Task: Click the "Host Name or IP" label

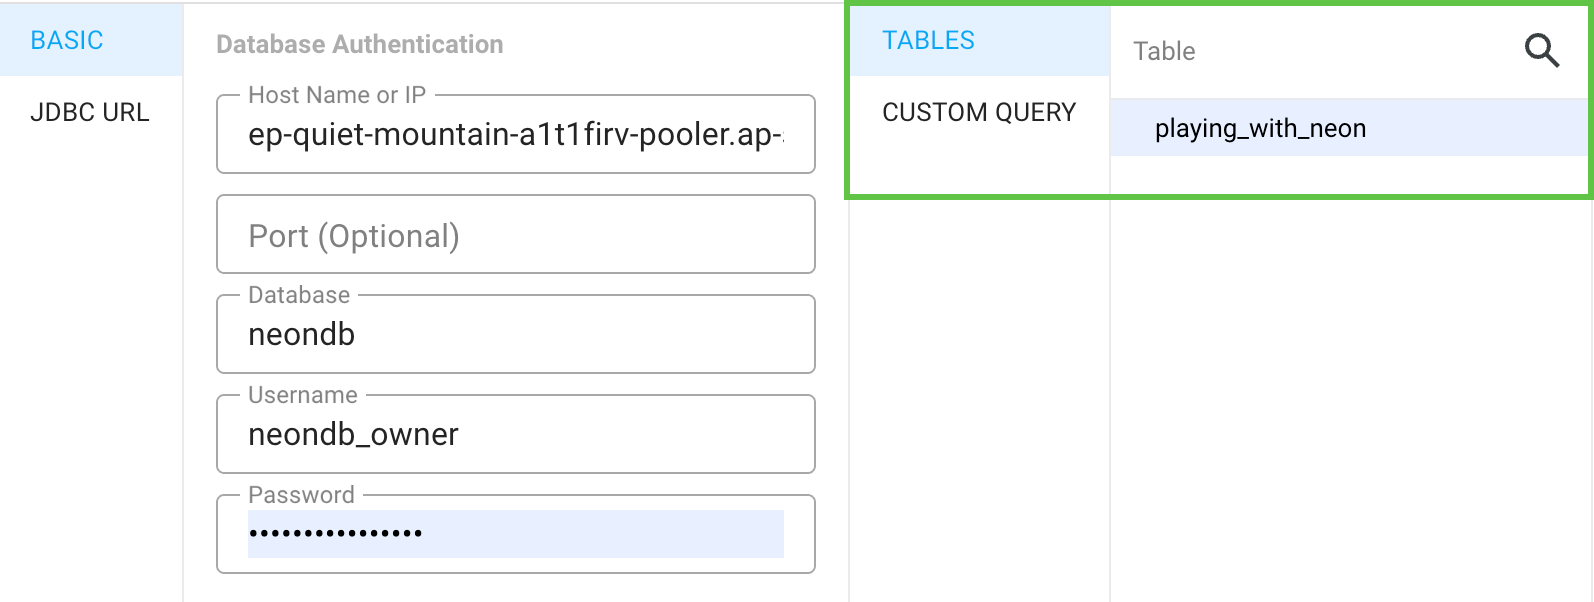Action: click(337, 95)
